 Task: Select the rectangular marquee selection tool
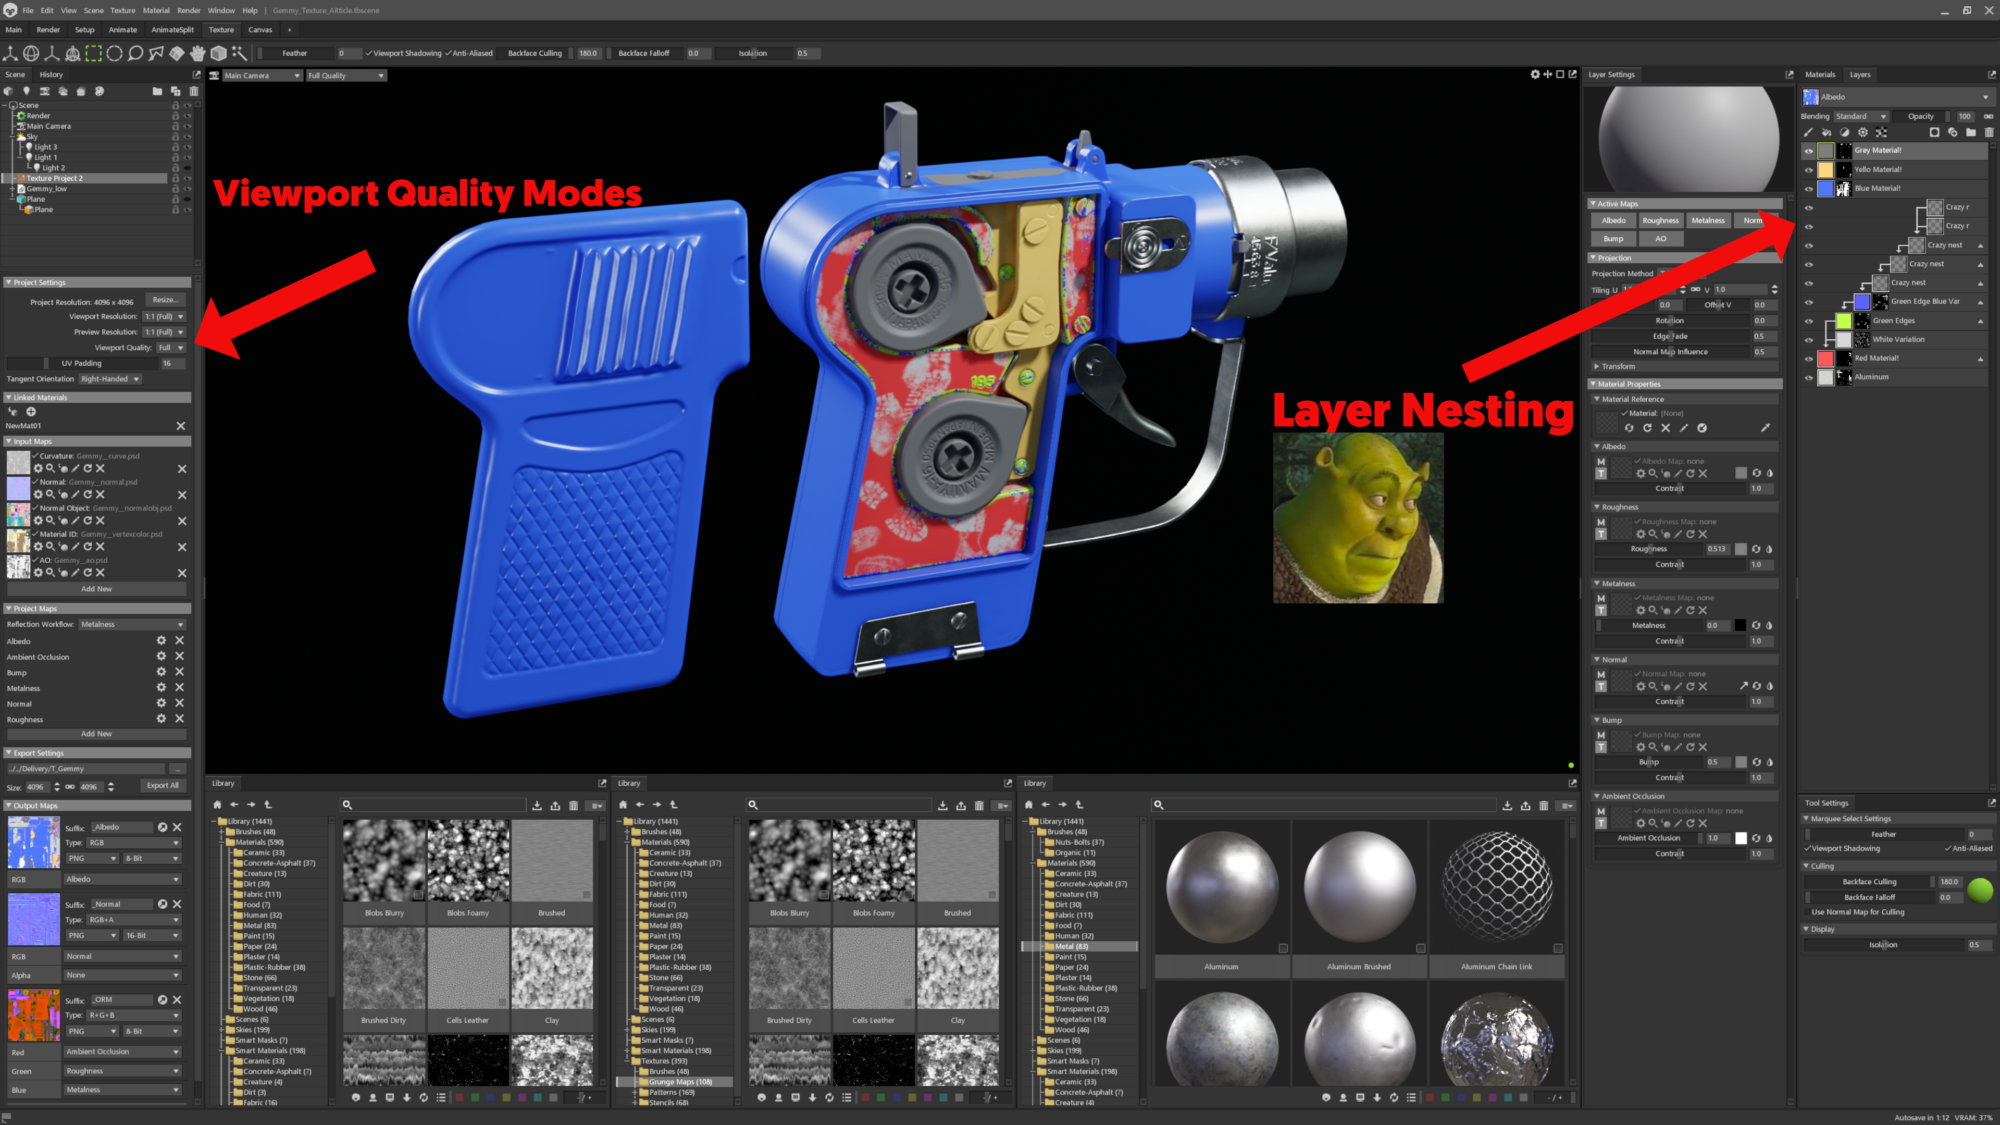click(x=93, y=53)
